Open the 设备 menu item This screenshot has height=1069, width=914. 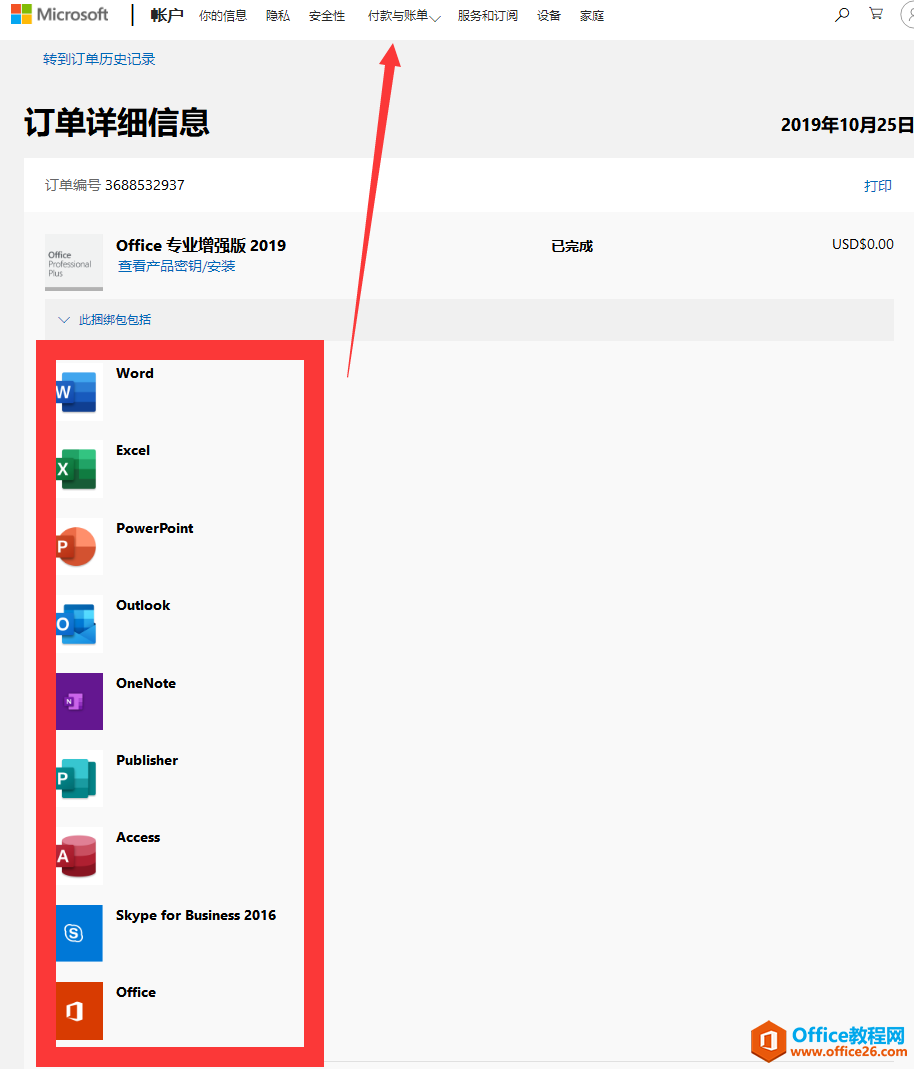549,16
